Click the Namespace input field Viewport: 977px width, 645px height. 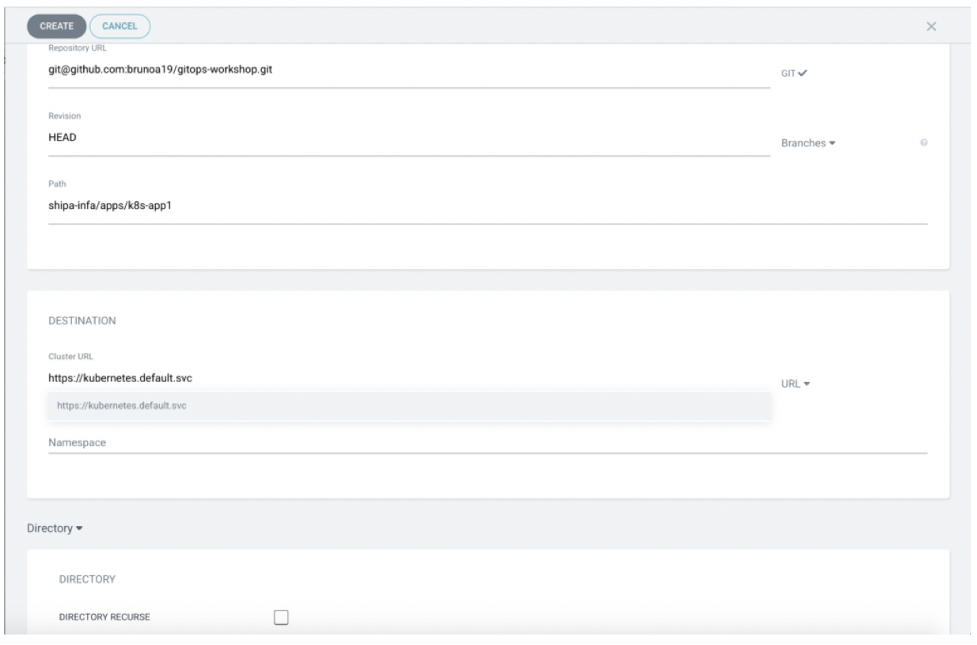(487, 442)
